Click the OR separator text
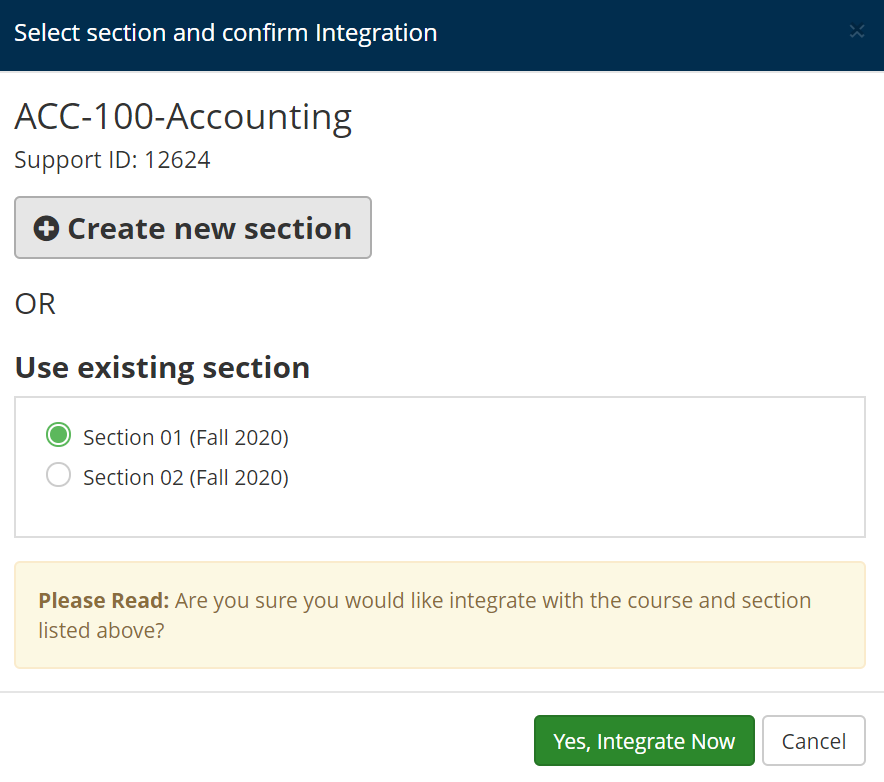Screen dimensions: 884x782 (35, 304)
